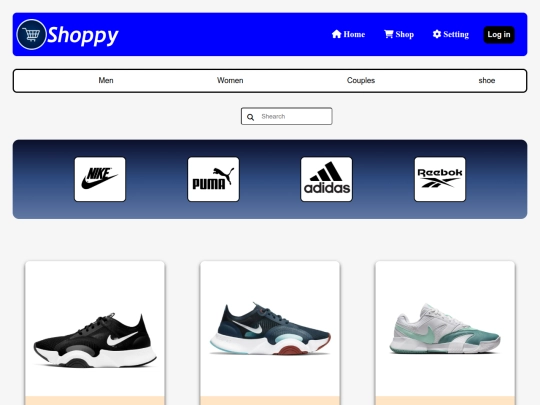Viewport: 540px width, 405px height.
Task: Click the gear icon beside Setting
Action: 437,34
